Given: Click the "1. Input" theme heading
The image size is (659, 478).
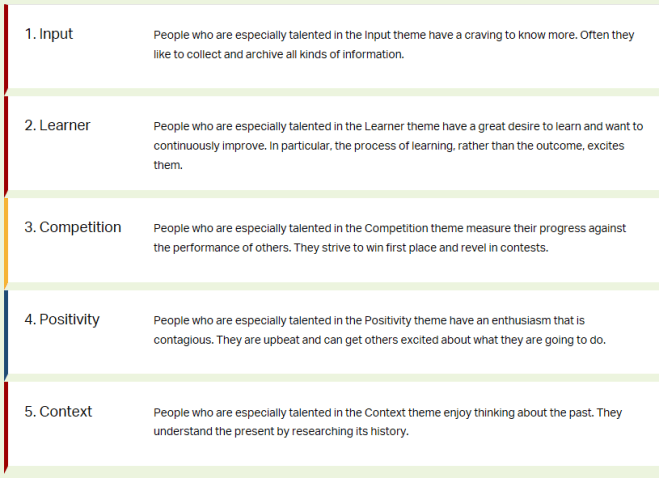Looking at the screenshot, I should 49,34.
